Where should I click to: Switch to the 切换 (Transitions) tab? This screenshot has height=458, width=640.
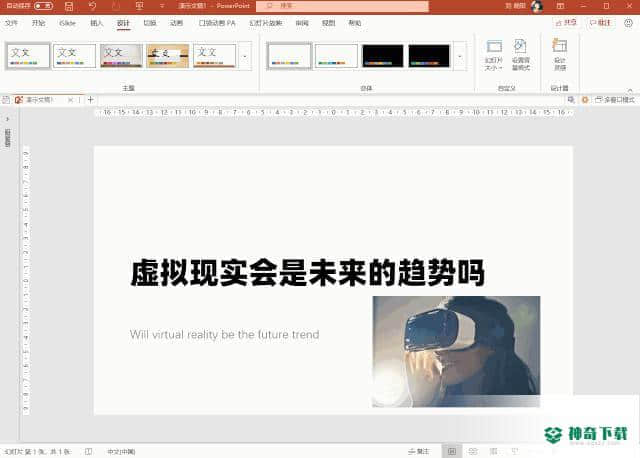click(x=150, y=23)
